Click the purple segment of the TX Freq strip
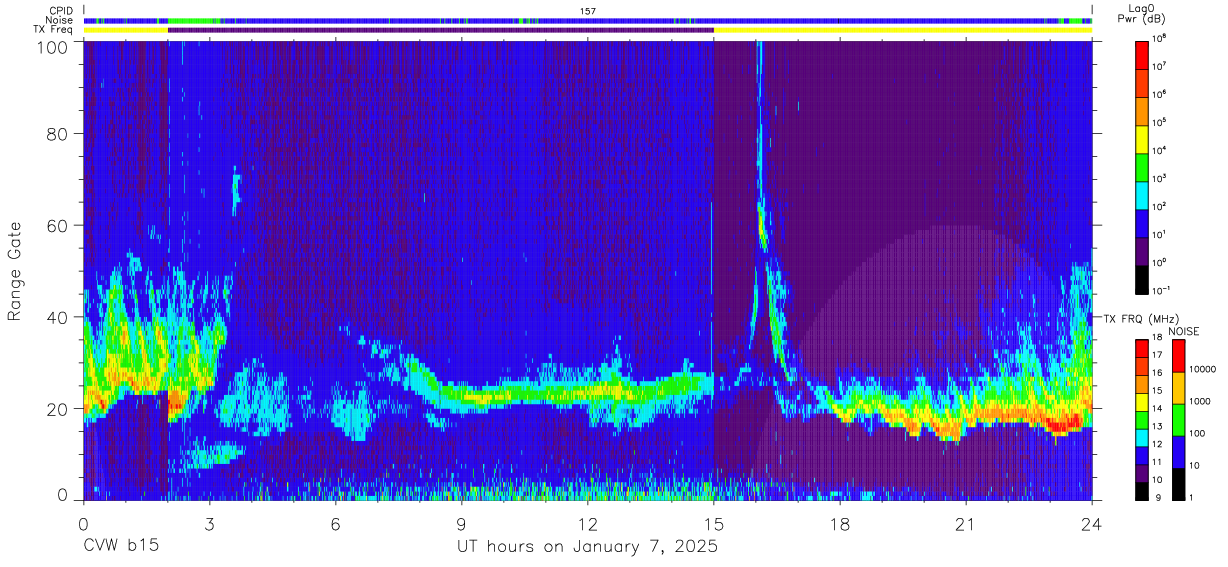Viewport: 1228px width, 567px height. click(440, 30)
